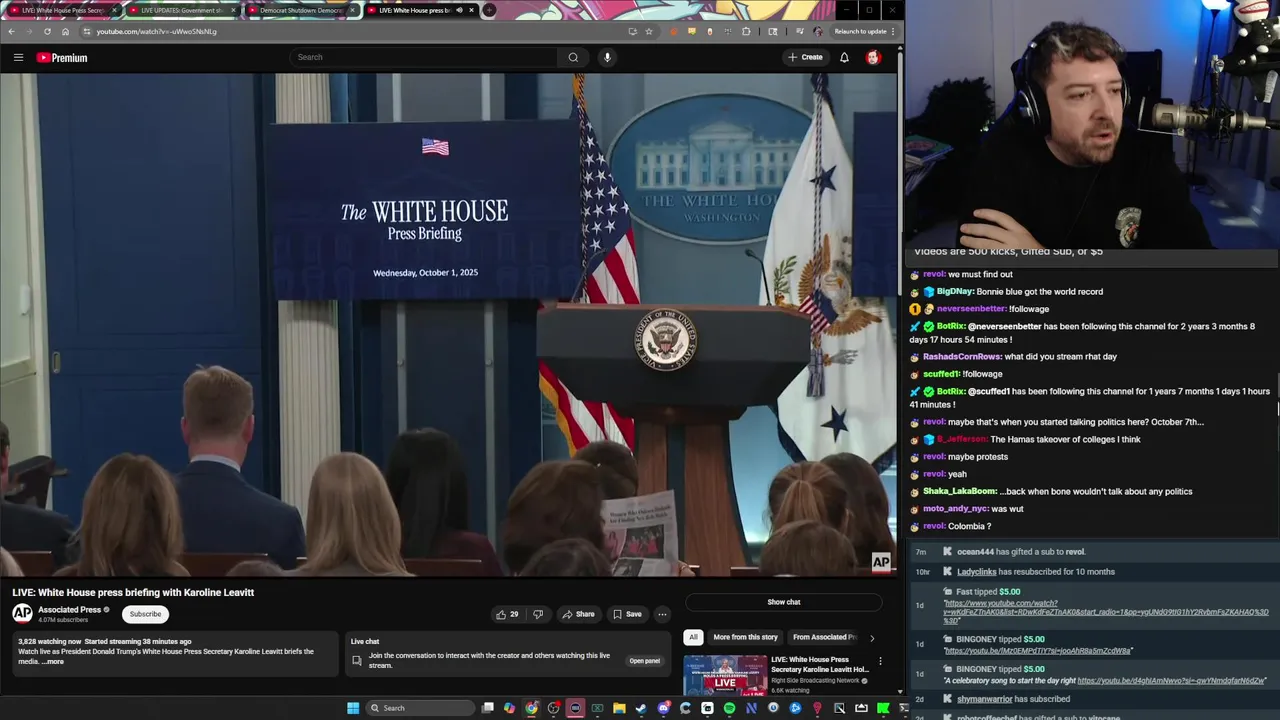Close the LIVE UPDATES: Government tab

pos(233,10)
